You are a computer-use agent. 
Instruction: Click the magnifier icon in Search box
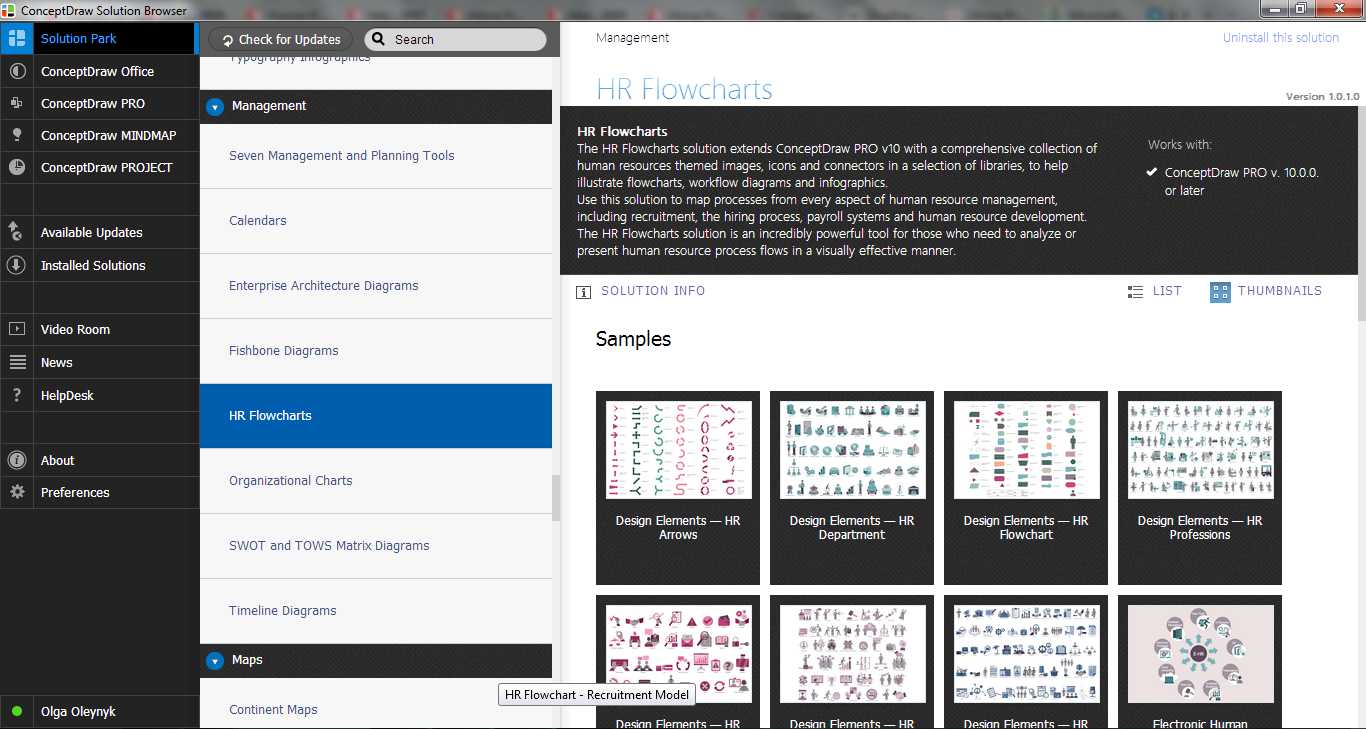pyautogui.click(x=378, y=39)
